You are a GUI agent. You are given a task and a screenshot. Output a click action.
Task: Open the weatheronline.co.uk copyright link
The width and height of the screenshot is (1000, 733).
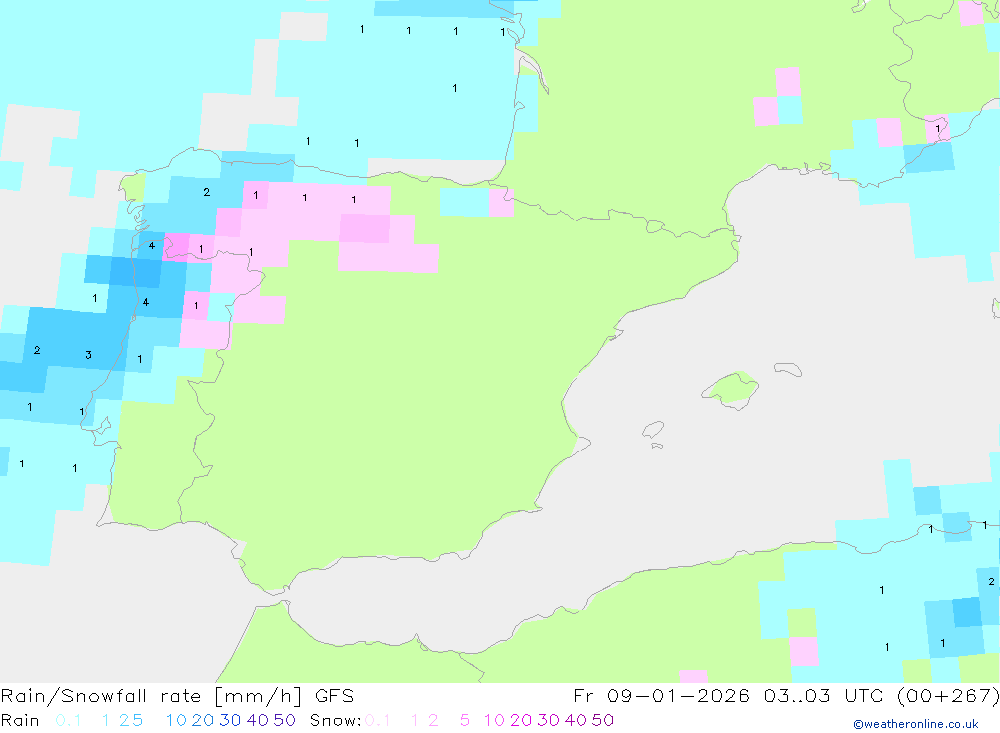coord(916,724)
